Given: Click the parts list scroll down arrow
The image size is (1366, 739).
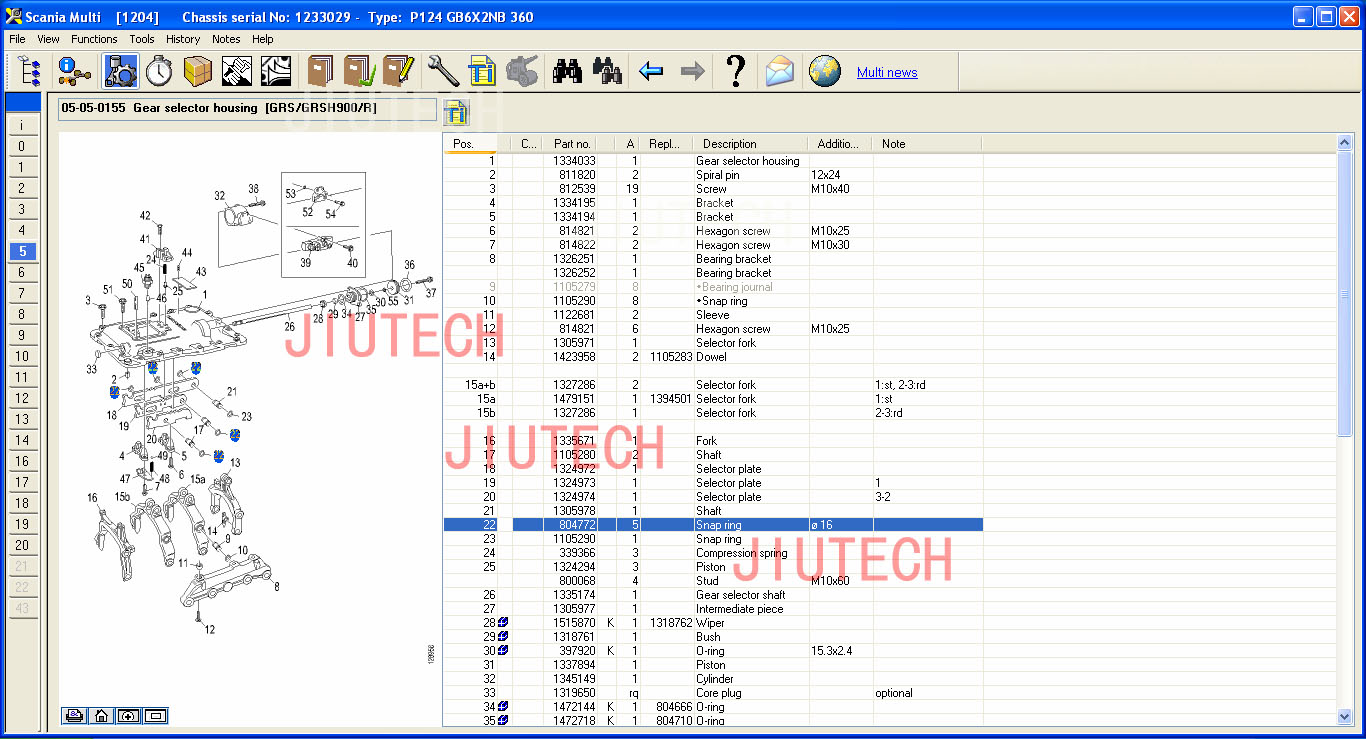Looking at the screenshot, I should 1344,717.
